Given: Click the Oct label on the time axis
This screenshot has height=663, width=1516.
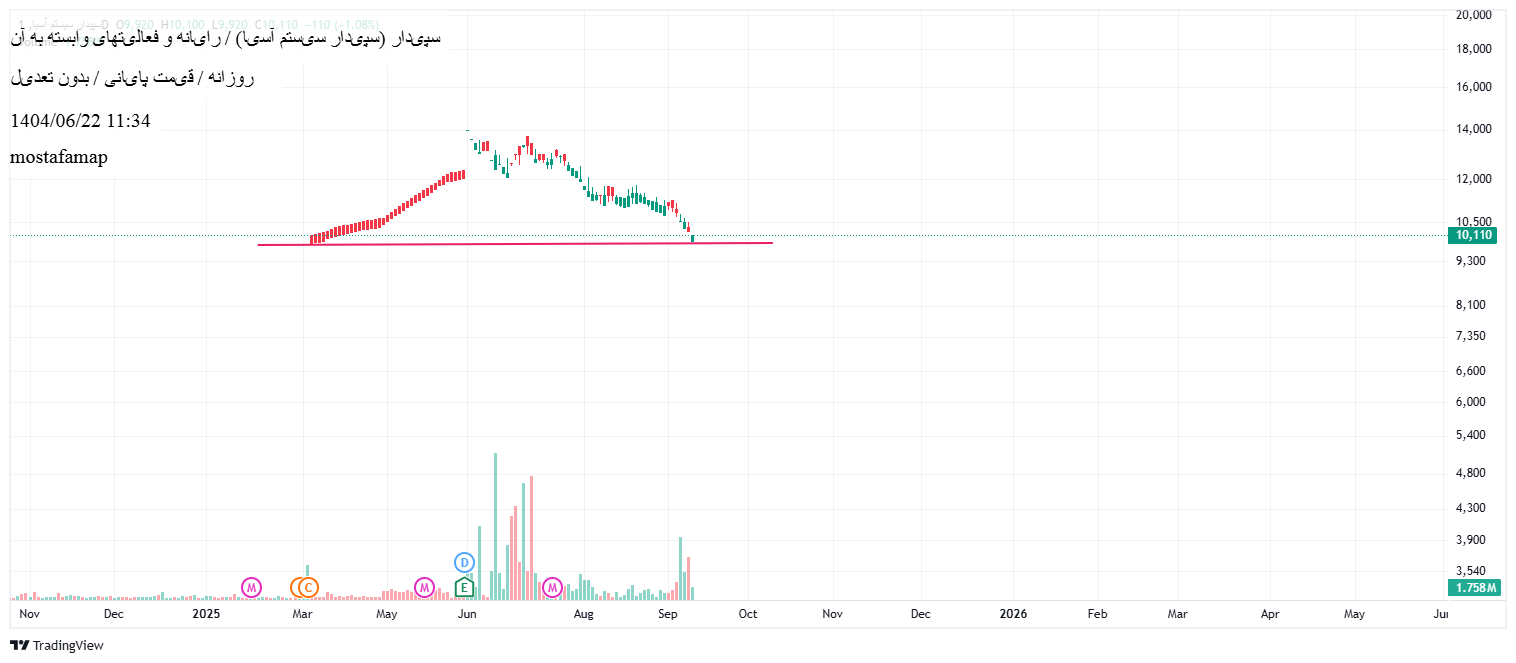Looking at the screenshot, I should coord(746,613).
